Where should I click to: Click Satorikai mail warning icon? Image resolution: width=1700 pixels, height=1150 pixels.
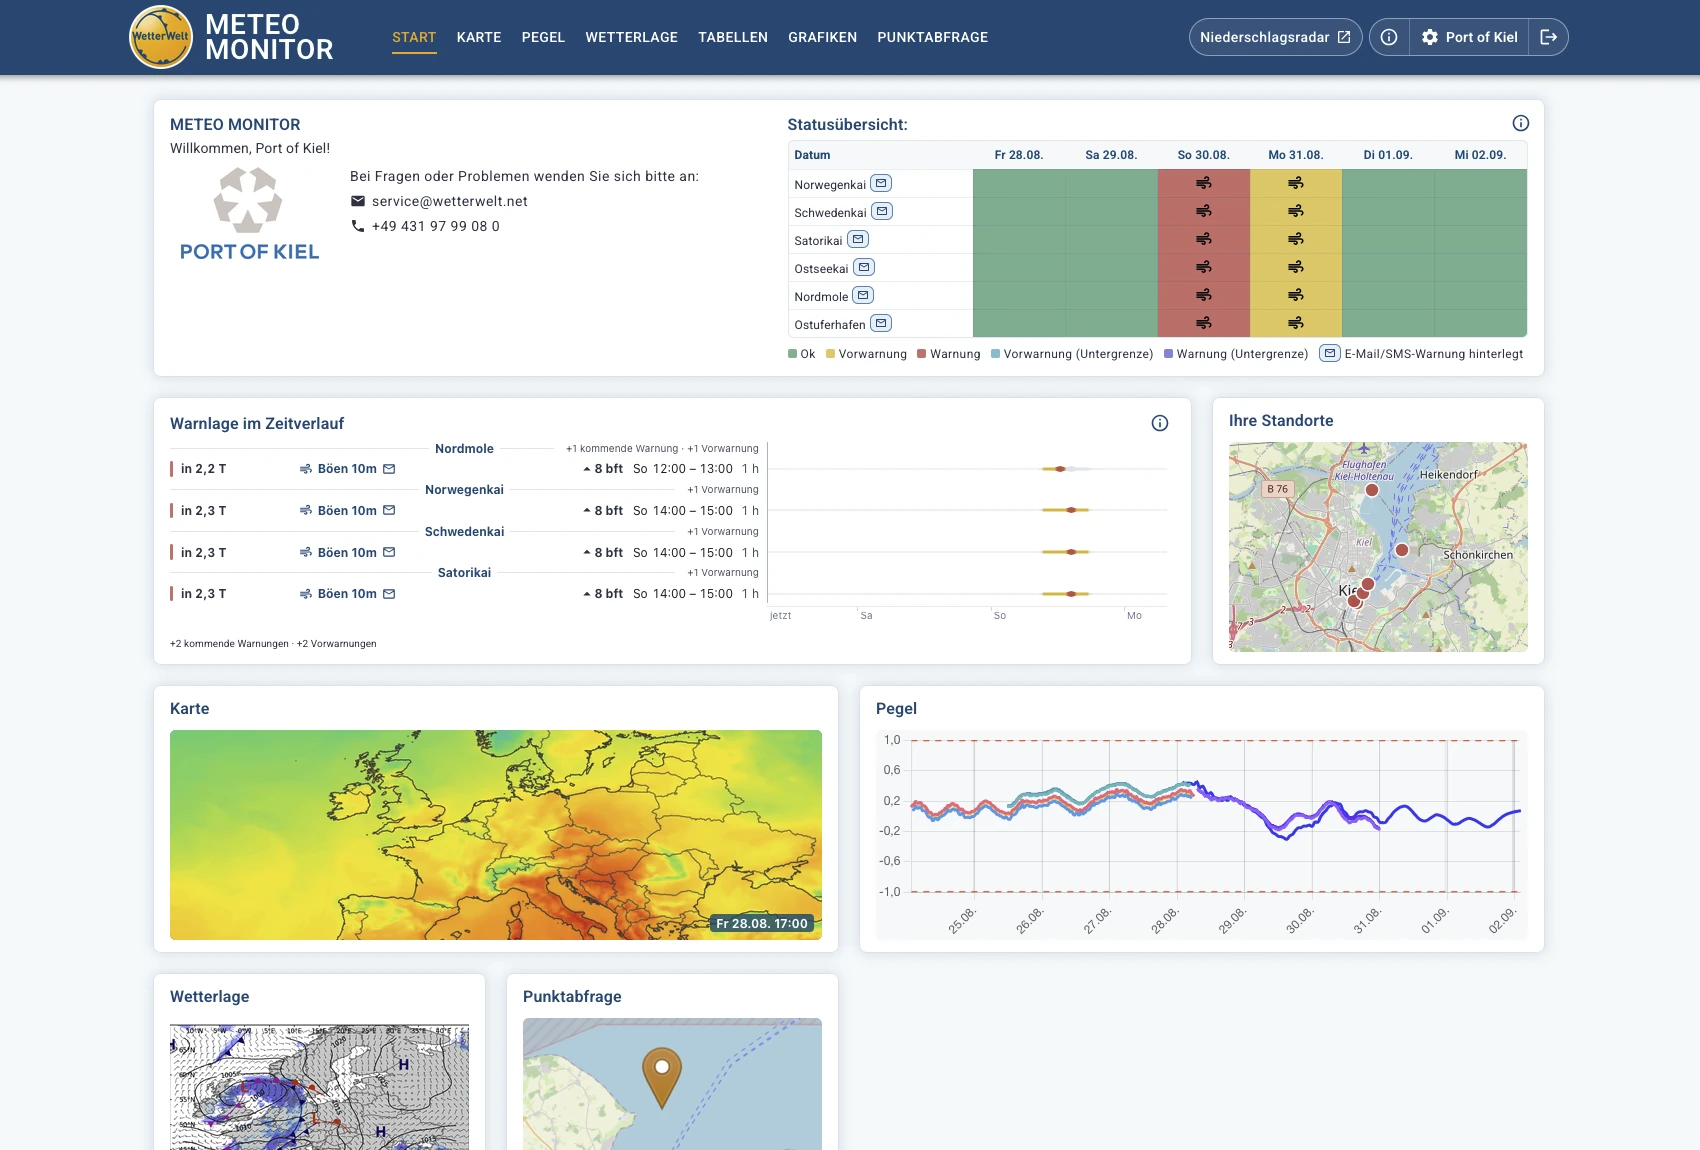click(x=858, y=239)
